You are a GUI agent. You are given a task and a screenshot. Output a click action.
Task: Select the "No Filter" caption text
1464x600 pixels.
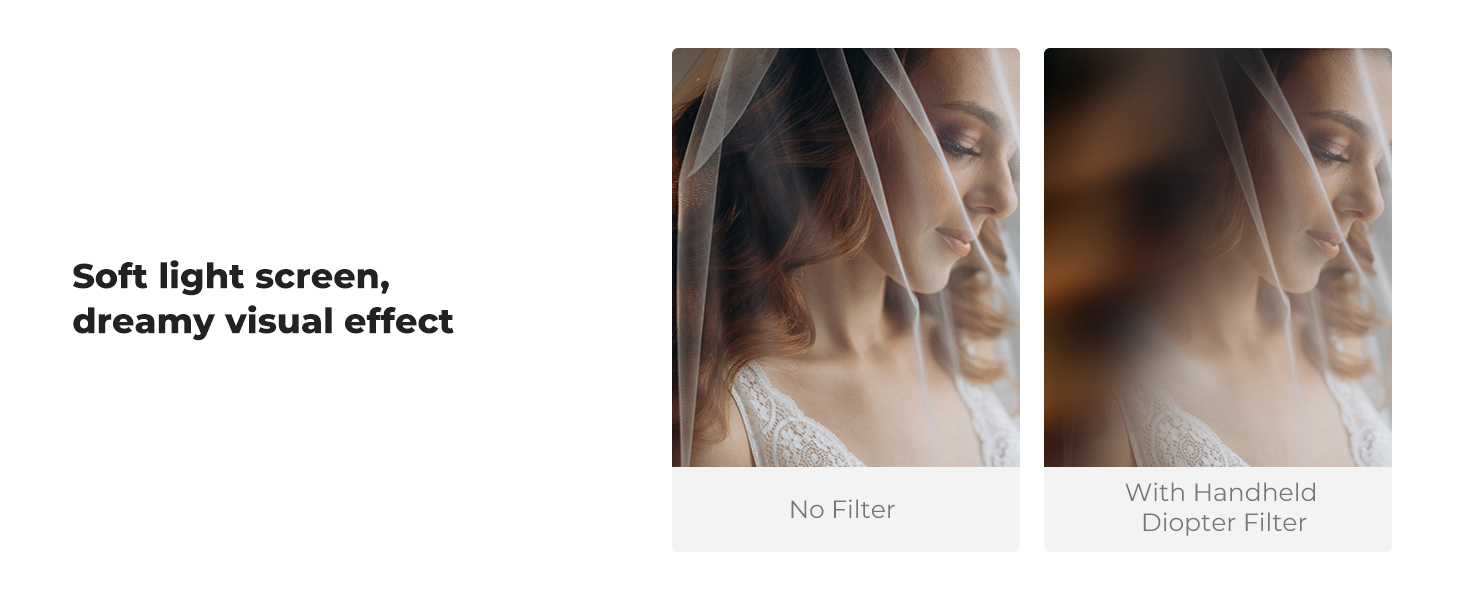842,509
